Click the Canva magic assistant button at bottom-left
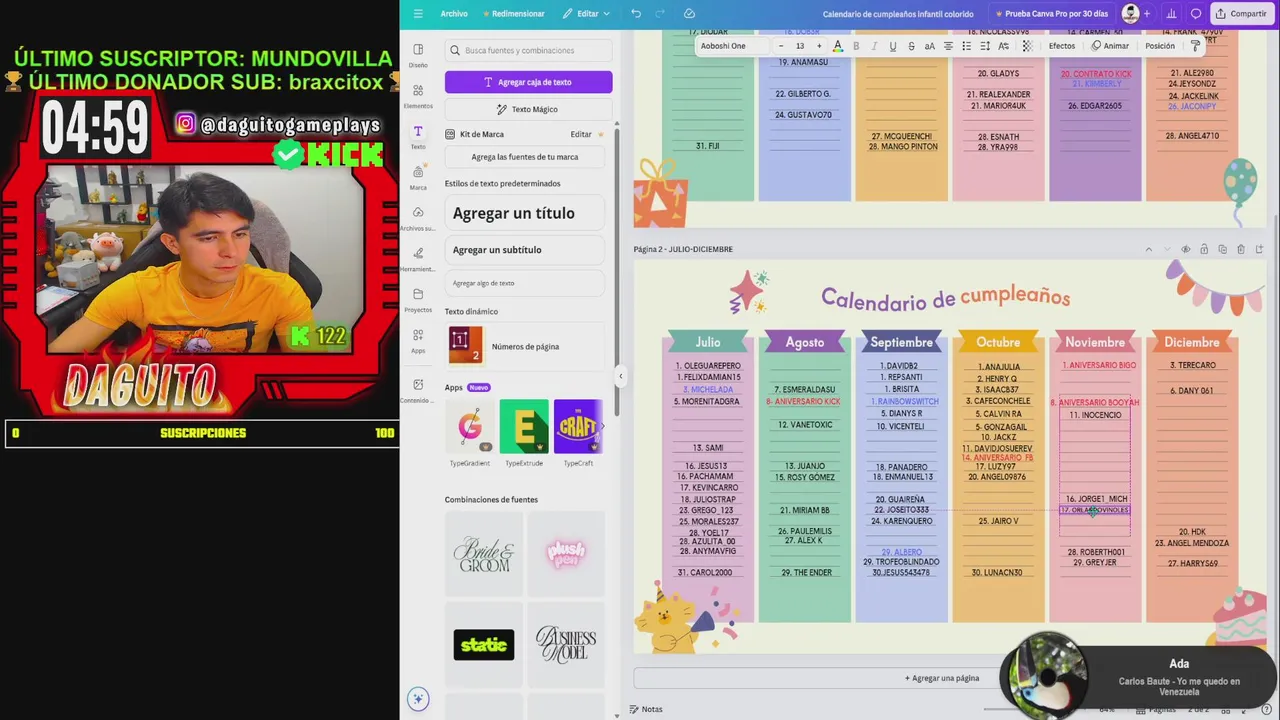This screenshot has width=1280, height=720. pos(418,698)
